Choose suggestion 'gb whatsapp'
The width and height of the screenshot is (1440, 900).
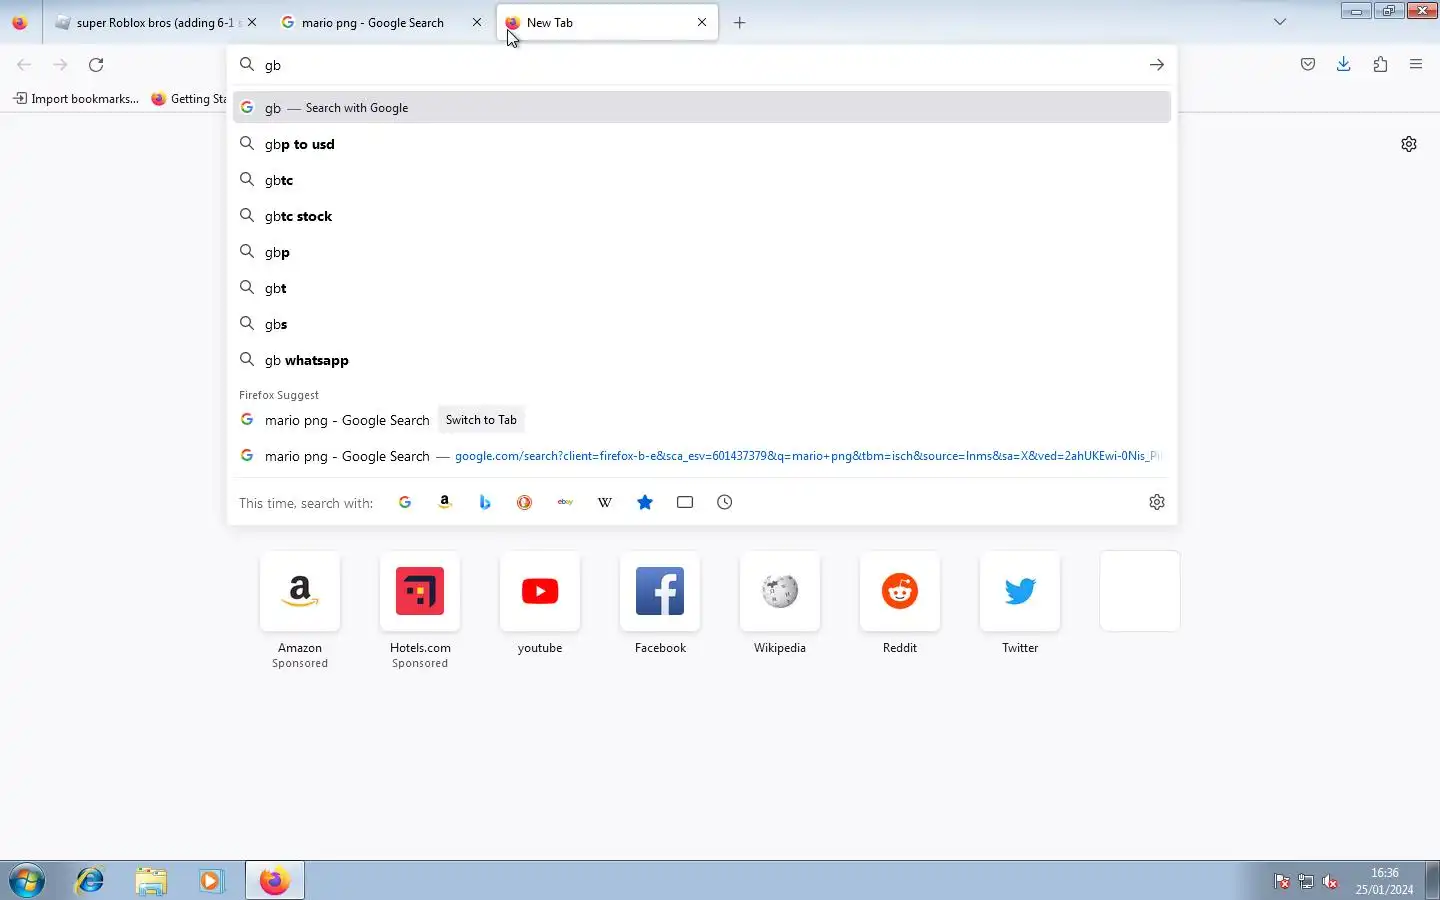point(702,360)
